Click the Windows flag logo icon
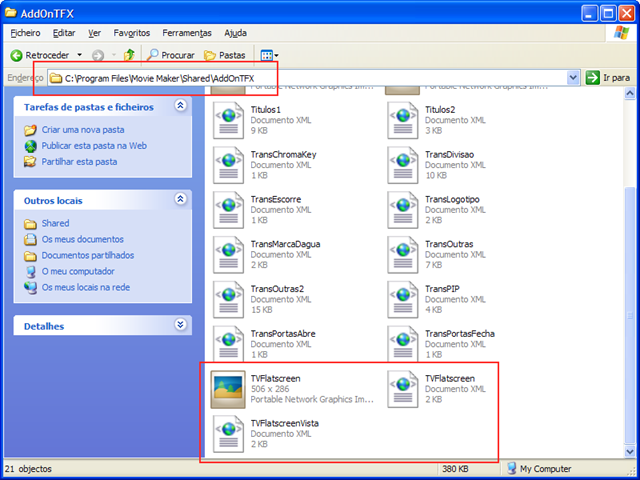 [621, 33]
